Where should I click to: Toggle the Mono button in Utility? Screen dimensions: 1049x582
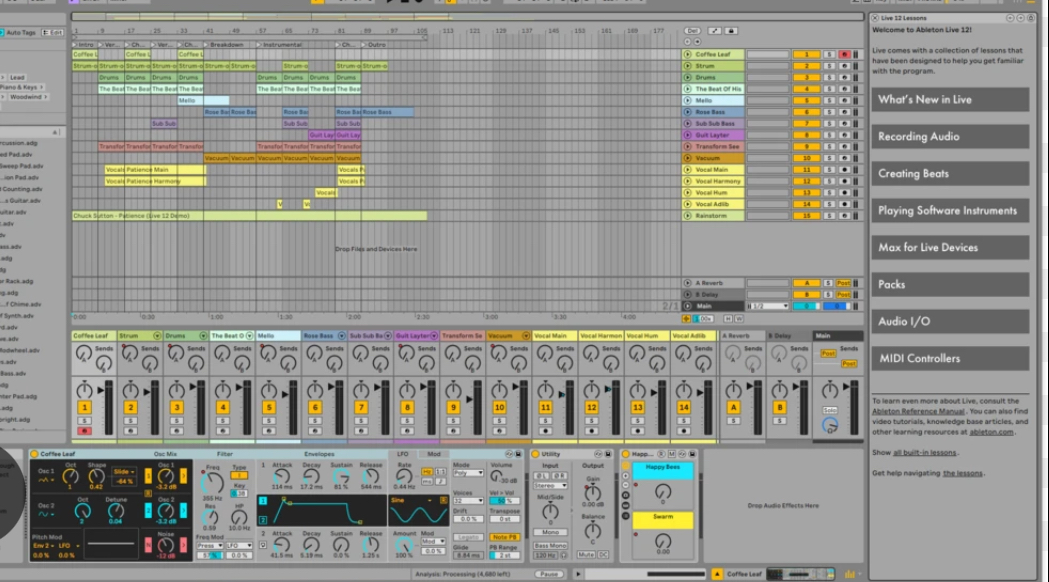pos(550,532)
